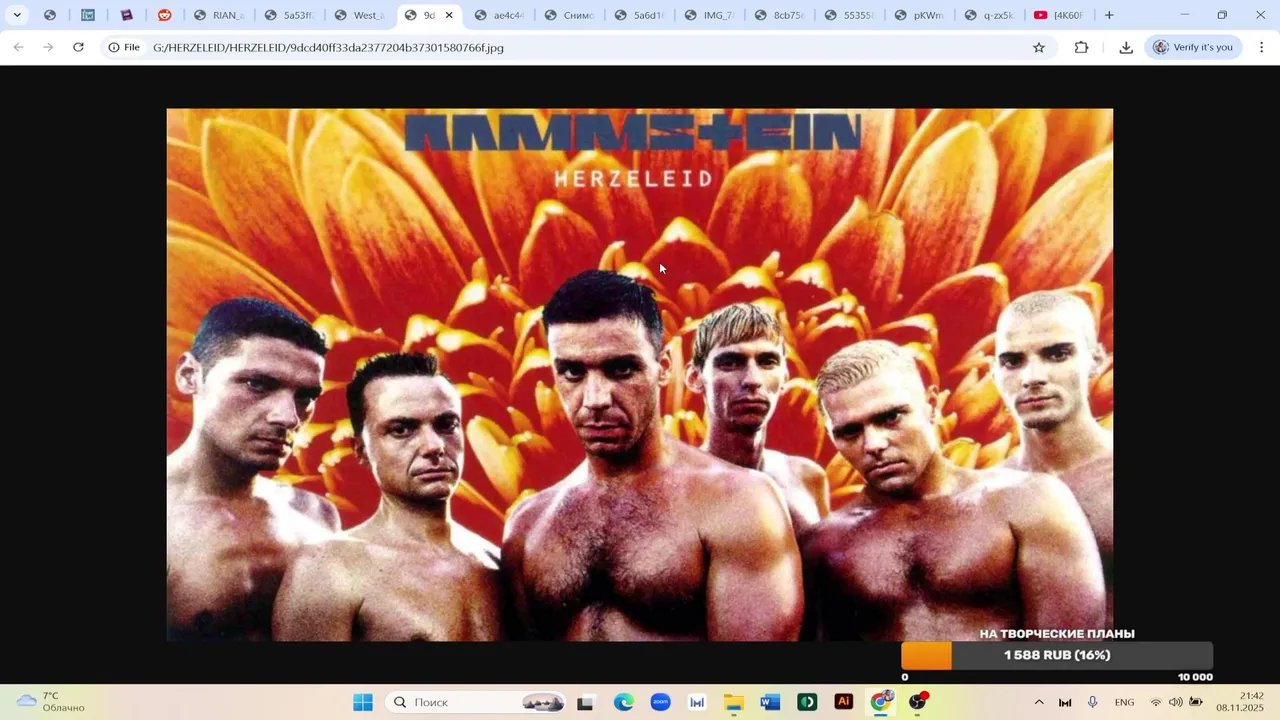Open the Windows Start menu
The width and height of the screenshot is (1280, 720).
coord(363,702)
